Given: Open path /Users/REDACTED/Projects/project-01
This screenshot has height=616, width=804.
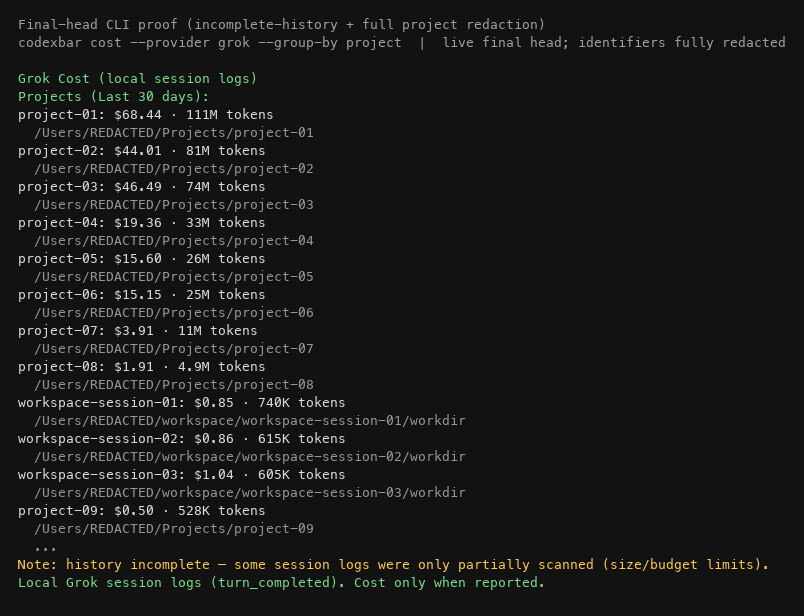Looking at the screenshot, I should (x=174, y=133).
